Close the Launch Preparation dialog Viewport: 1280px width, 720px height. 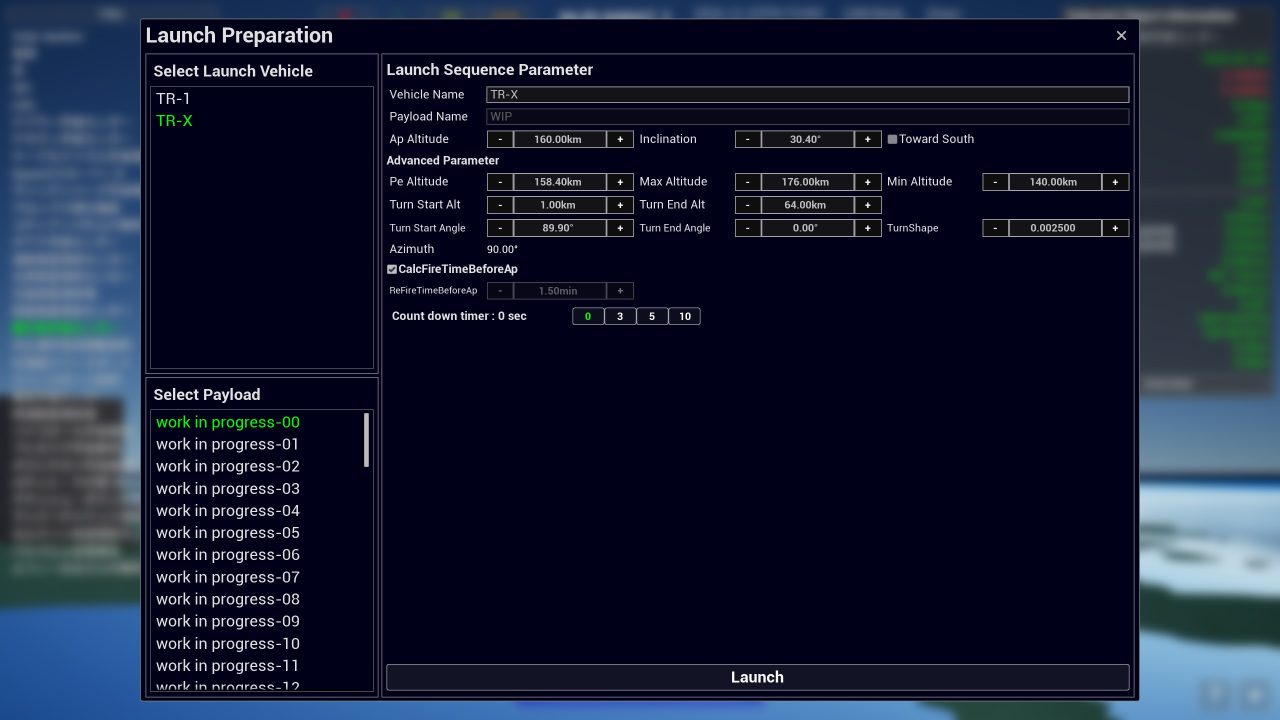(x=1121, y=36)
